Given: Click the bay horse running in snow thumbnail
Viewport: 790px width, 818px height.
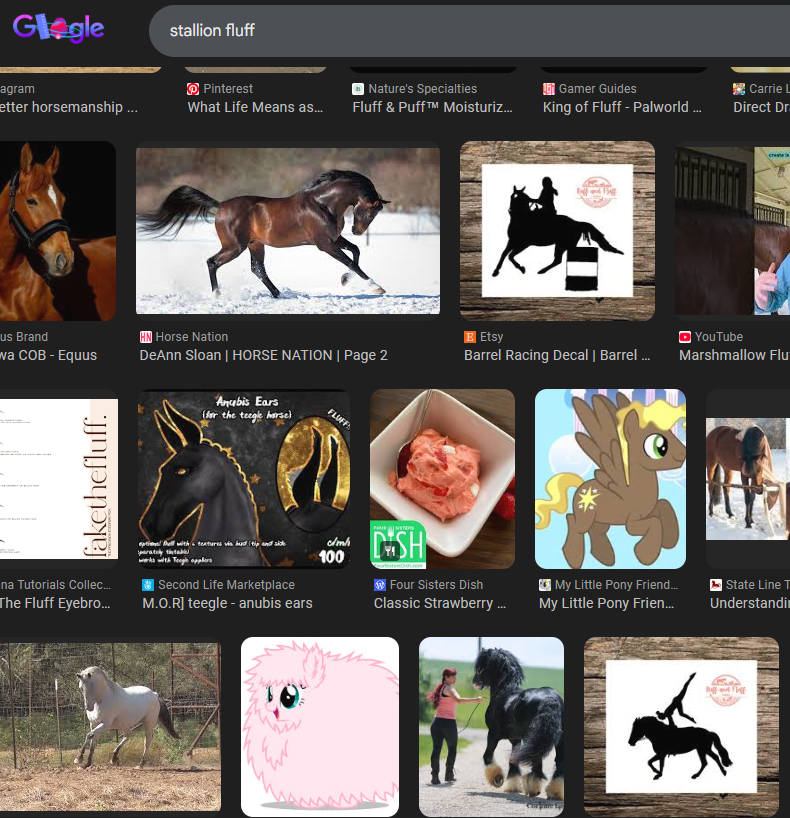Looking at the screenshot, I should pyautogui.click(x=288, y=231).
